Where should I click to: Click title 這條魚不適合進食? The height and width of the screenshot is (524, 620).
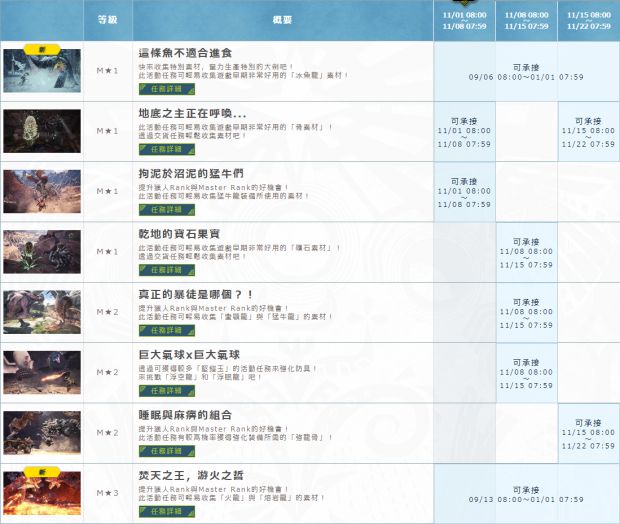pyautogui.click(x=185, y=53)
